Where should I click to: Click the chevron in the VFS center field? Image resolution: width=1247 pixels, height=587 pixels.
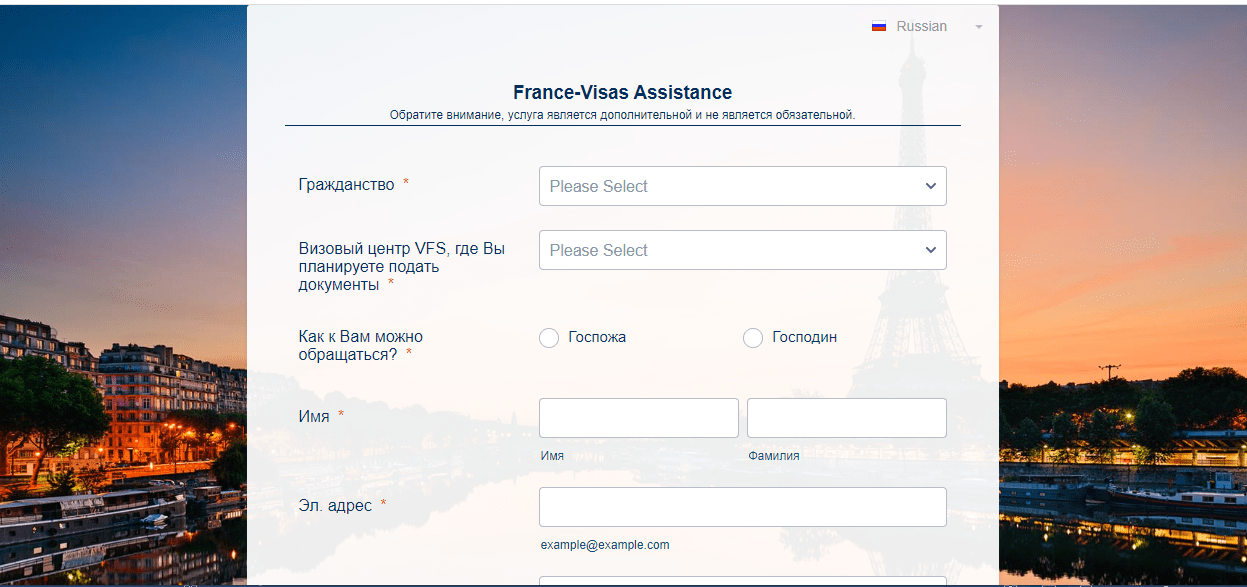[x=931, y=250]
